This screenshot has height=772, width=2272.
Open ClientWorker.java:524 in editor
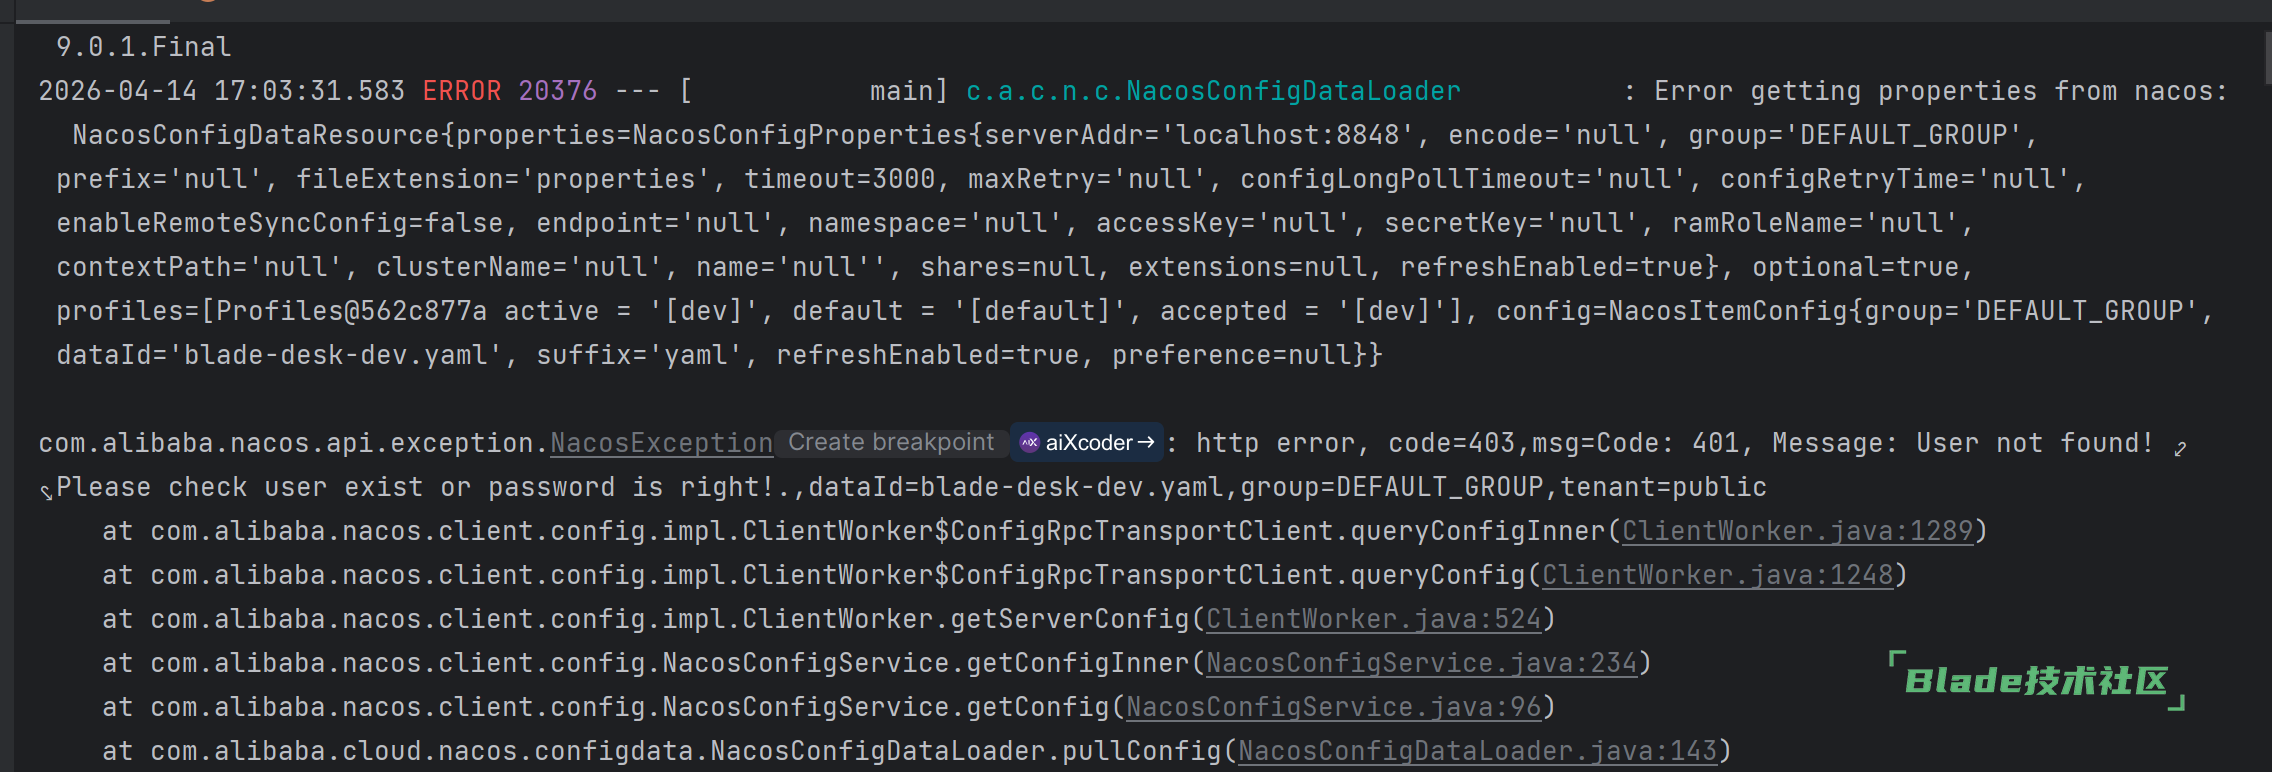(1373, 619)
